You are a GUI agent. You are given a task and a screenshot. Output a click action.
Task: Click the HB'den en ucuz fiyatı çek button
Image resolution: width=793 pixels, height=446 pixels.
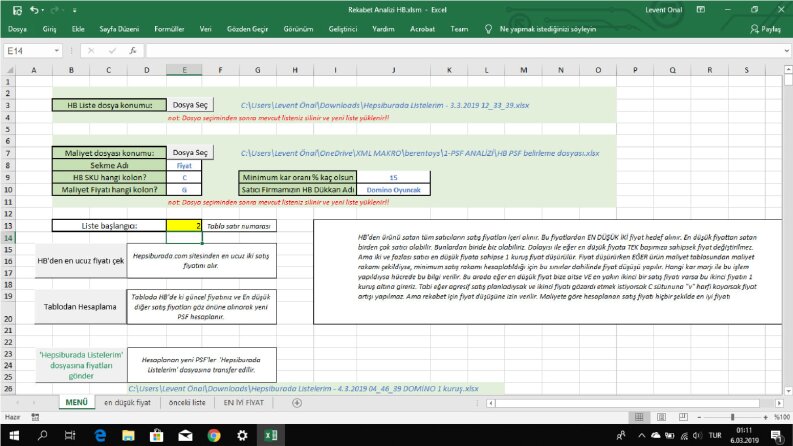(x=81, y=260)
